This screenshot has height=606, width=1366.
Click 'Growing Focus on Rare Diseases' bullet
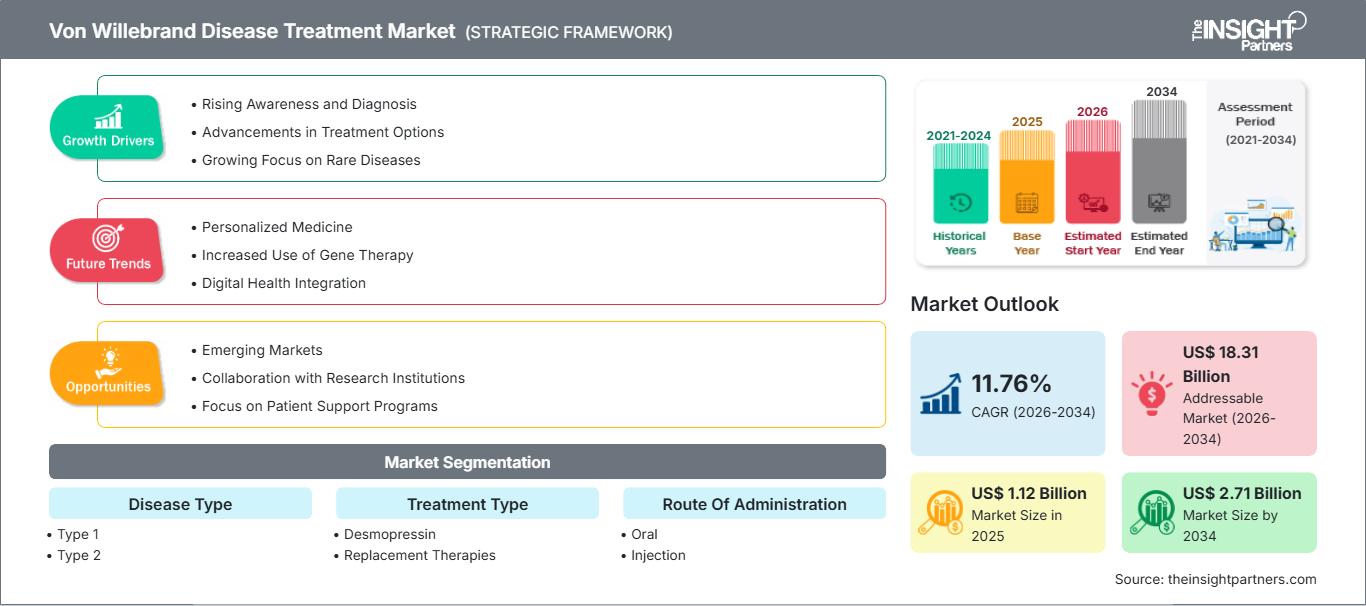click(310, 160)
